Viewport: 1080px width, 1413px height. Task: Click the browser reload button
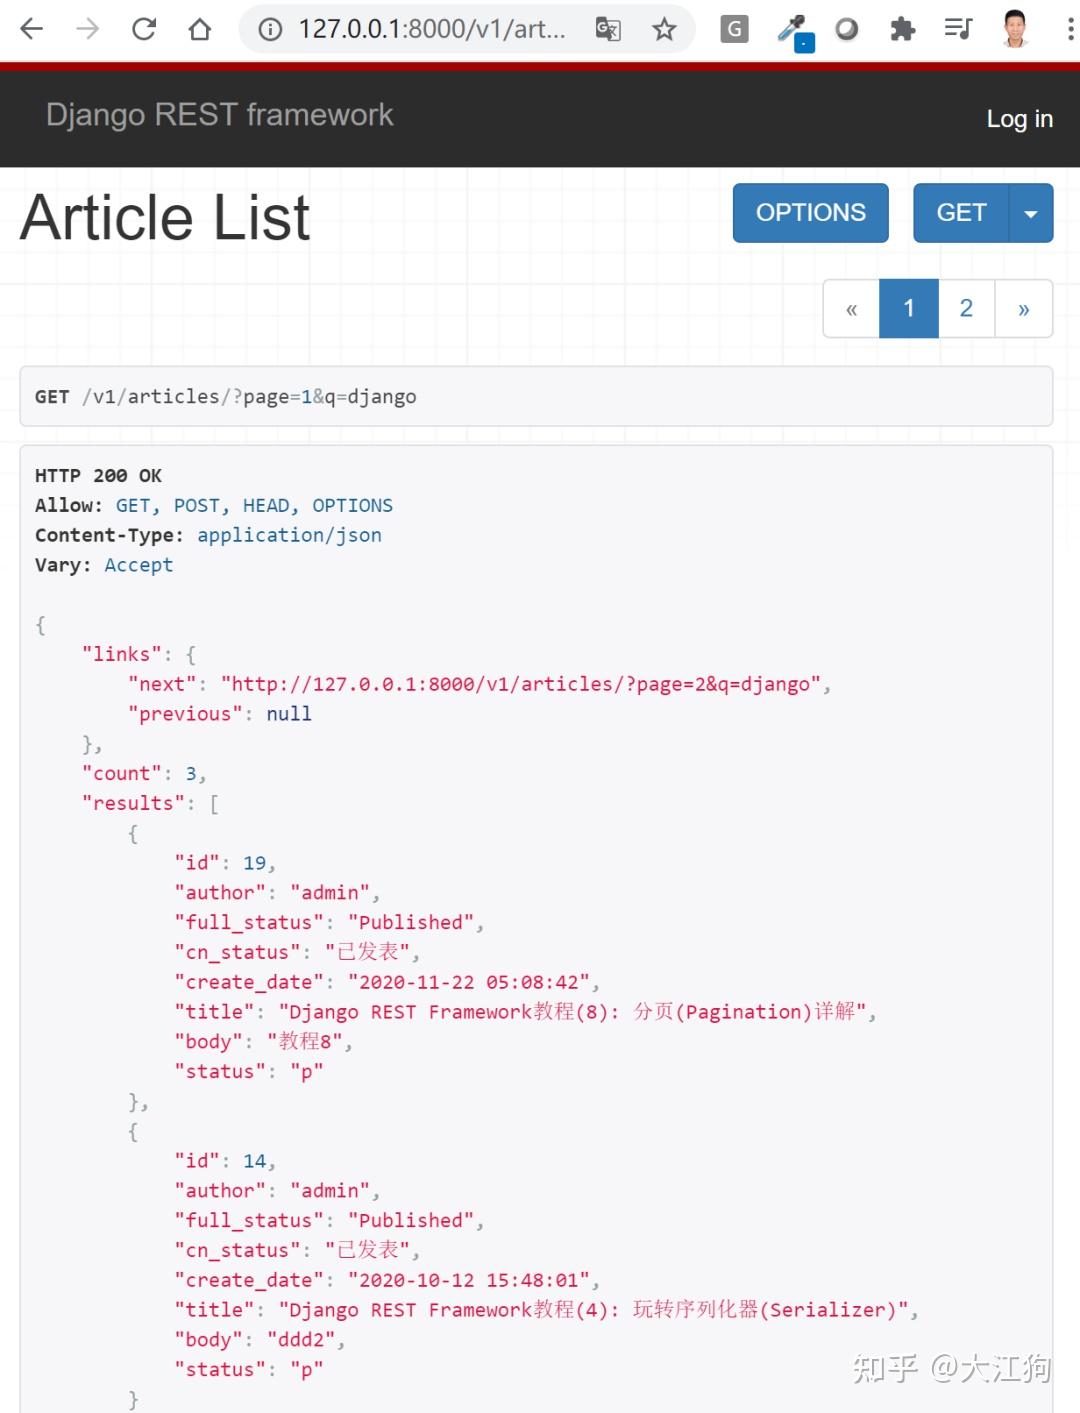[143, 29]
